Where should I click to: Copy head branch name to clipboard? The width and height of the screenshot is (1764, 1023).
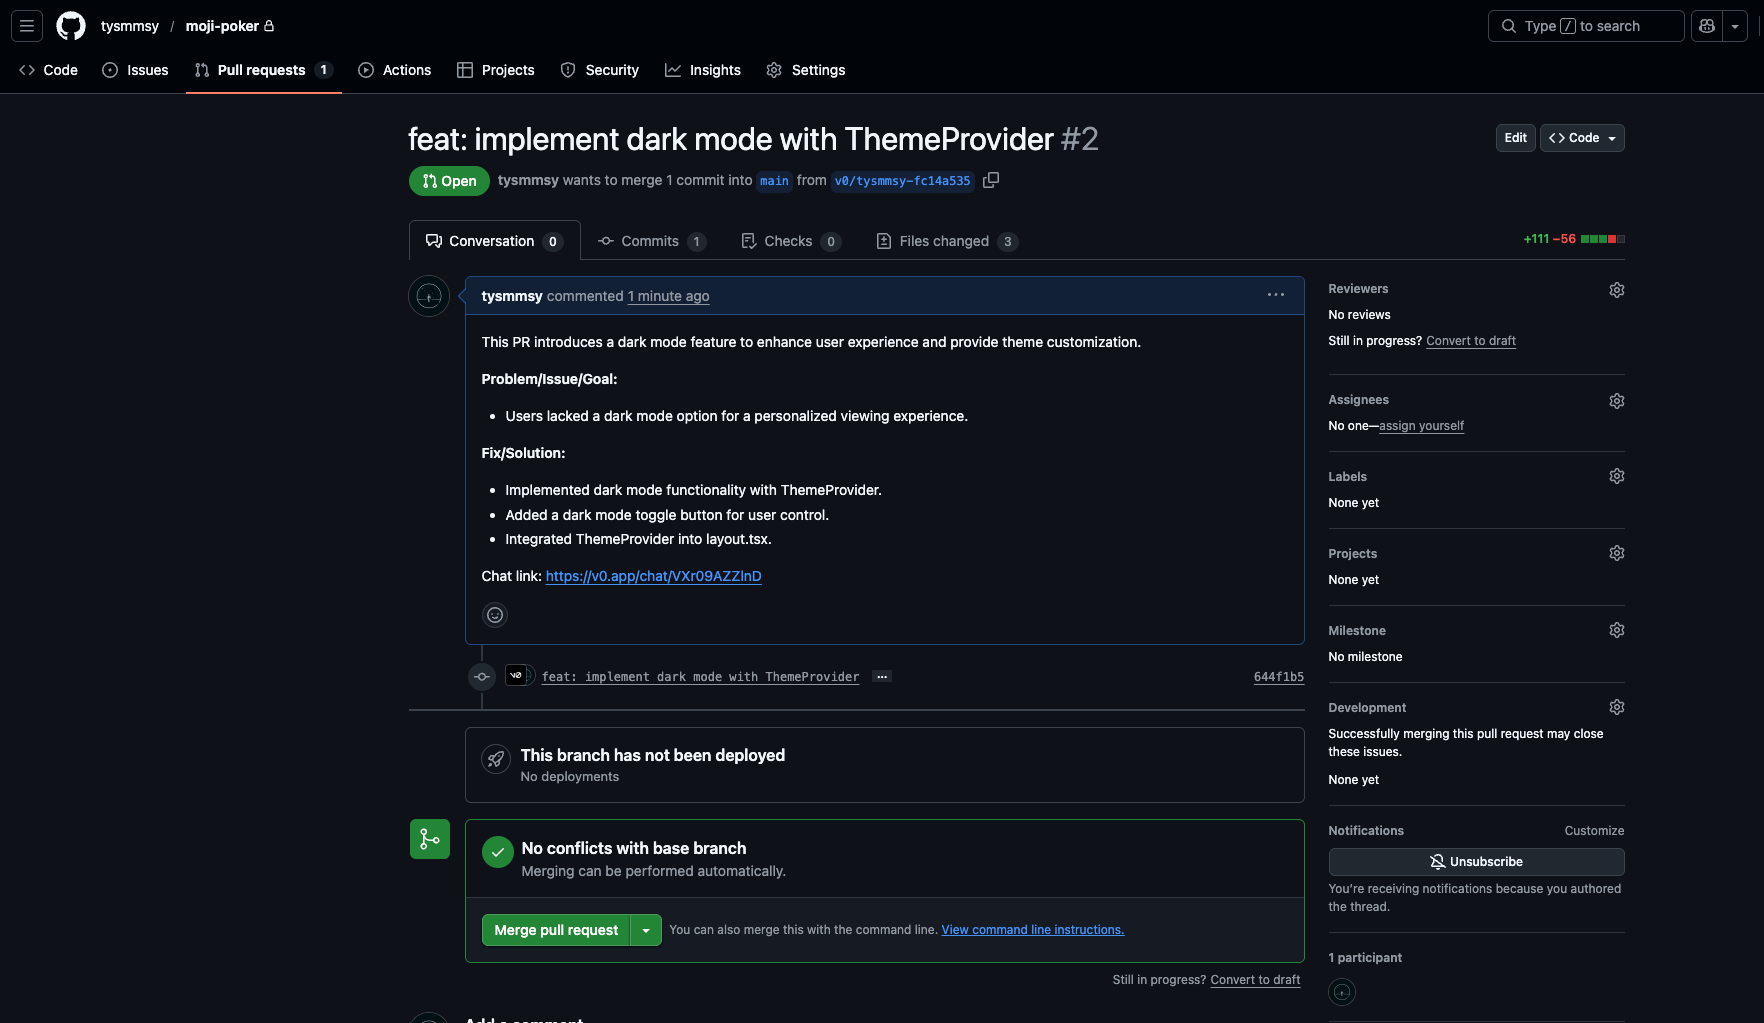click(991, 180)
